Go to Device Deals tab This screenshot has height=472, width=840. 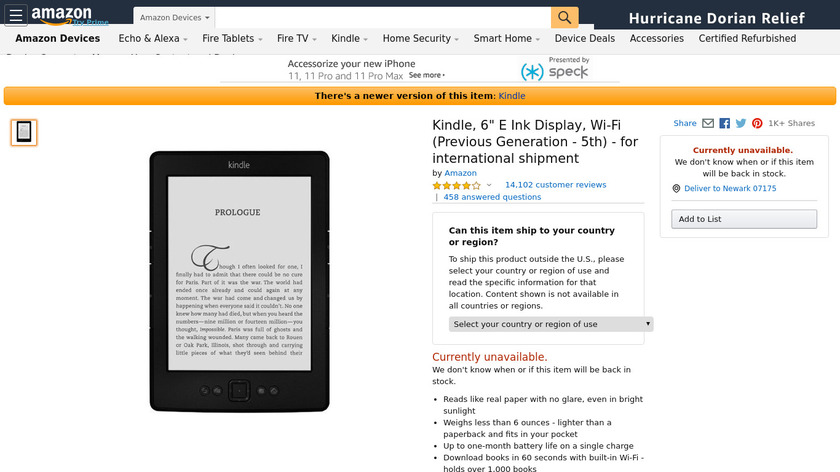(x=584, y=39)
